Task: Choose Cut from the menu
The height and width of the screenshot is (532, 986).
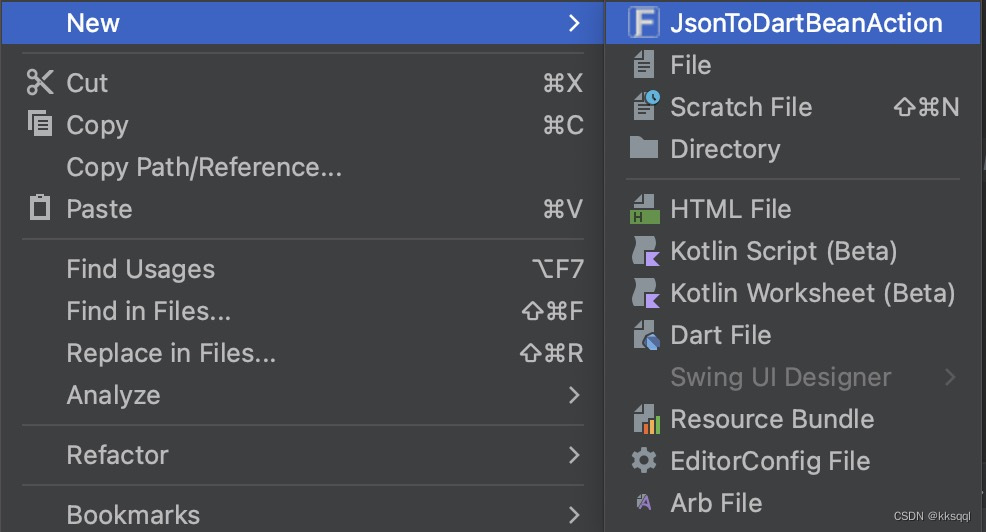Action: pyautogui.click(x=302, y=83)
